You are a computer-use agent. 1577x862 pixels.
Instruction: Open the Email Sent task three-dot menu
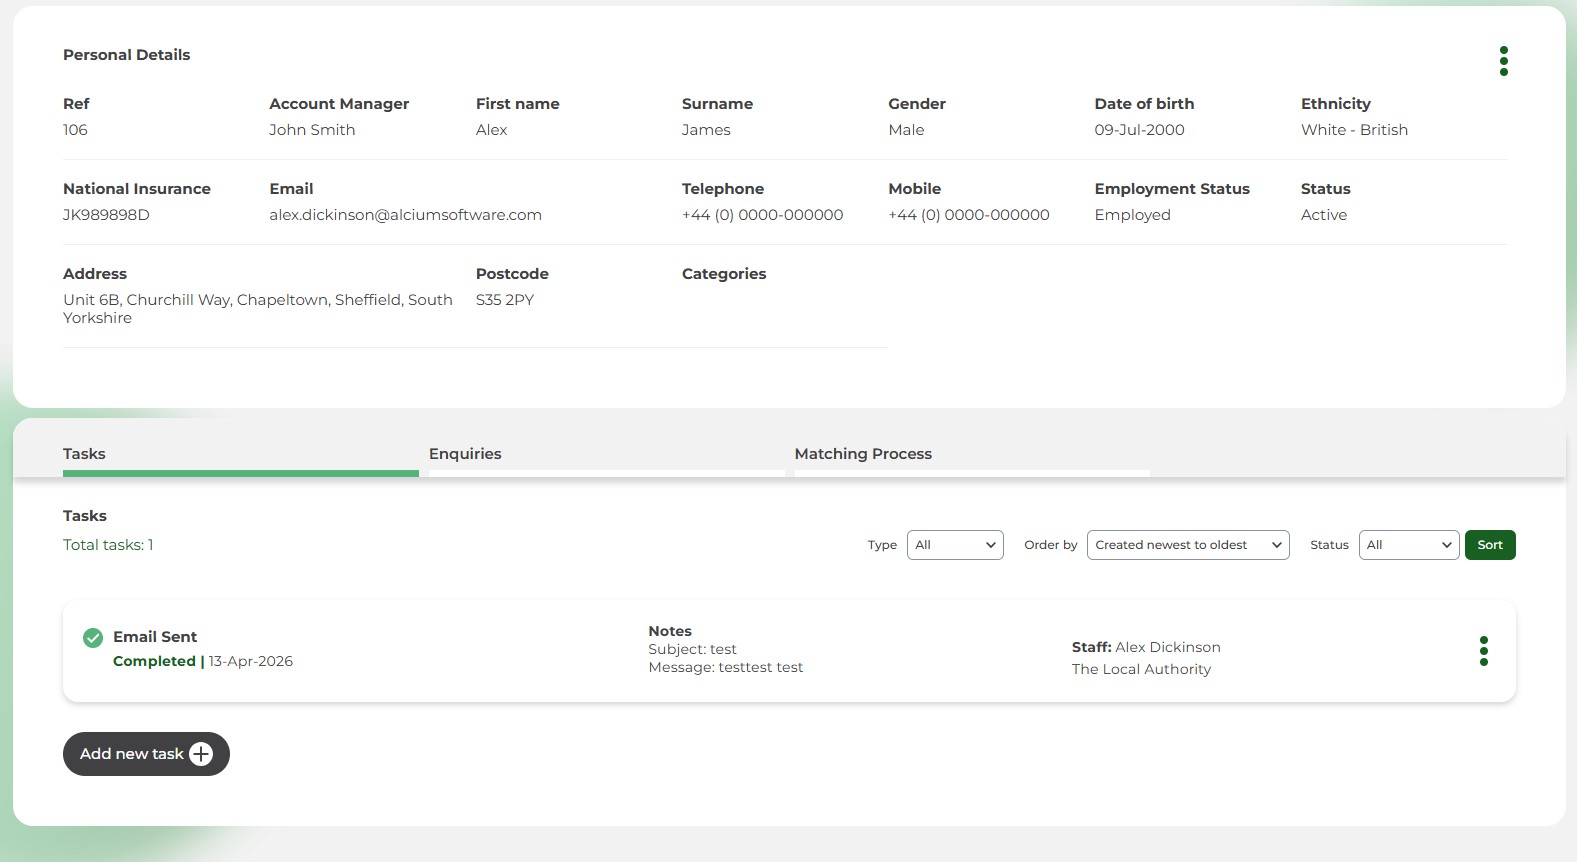1483,651
